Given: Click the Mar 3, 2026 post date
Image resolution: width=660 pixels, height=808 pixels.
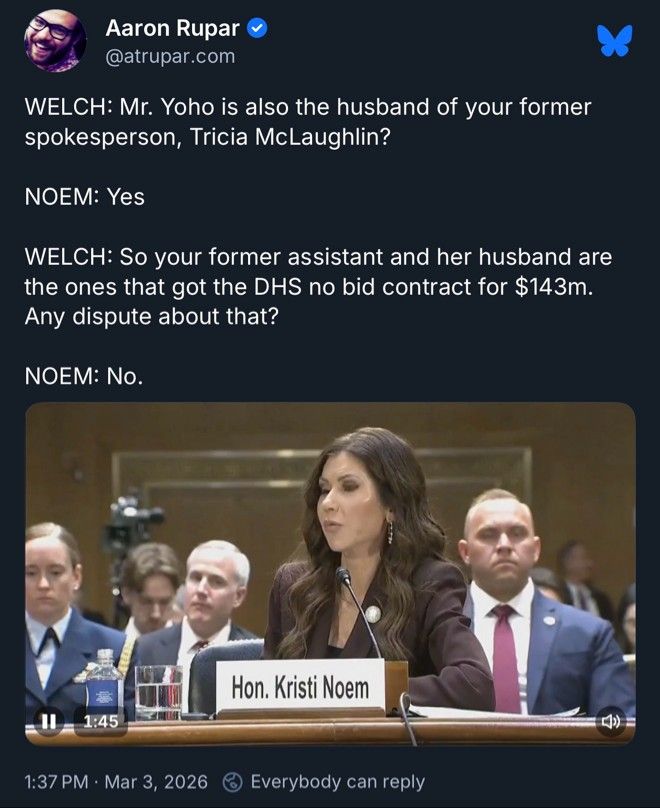Looking at the screenshot, I should 156,782.
